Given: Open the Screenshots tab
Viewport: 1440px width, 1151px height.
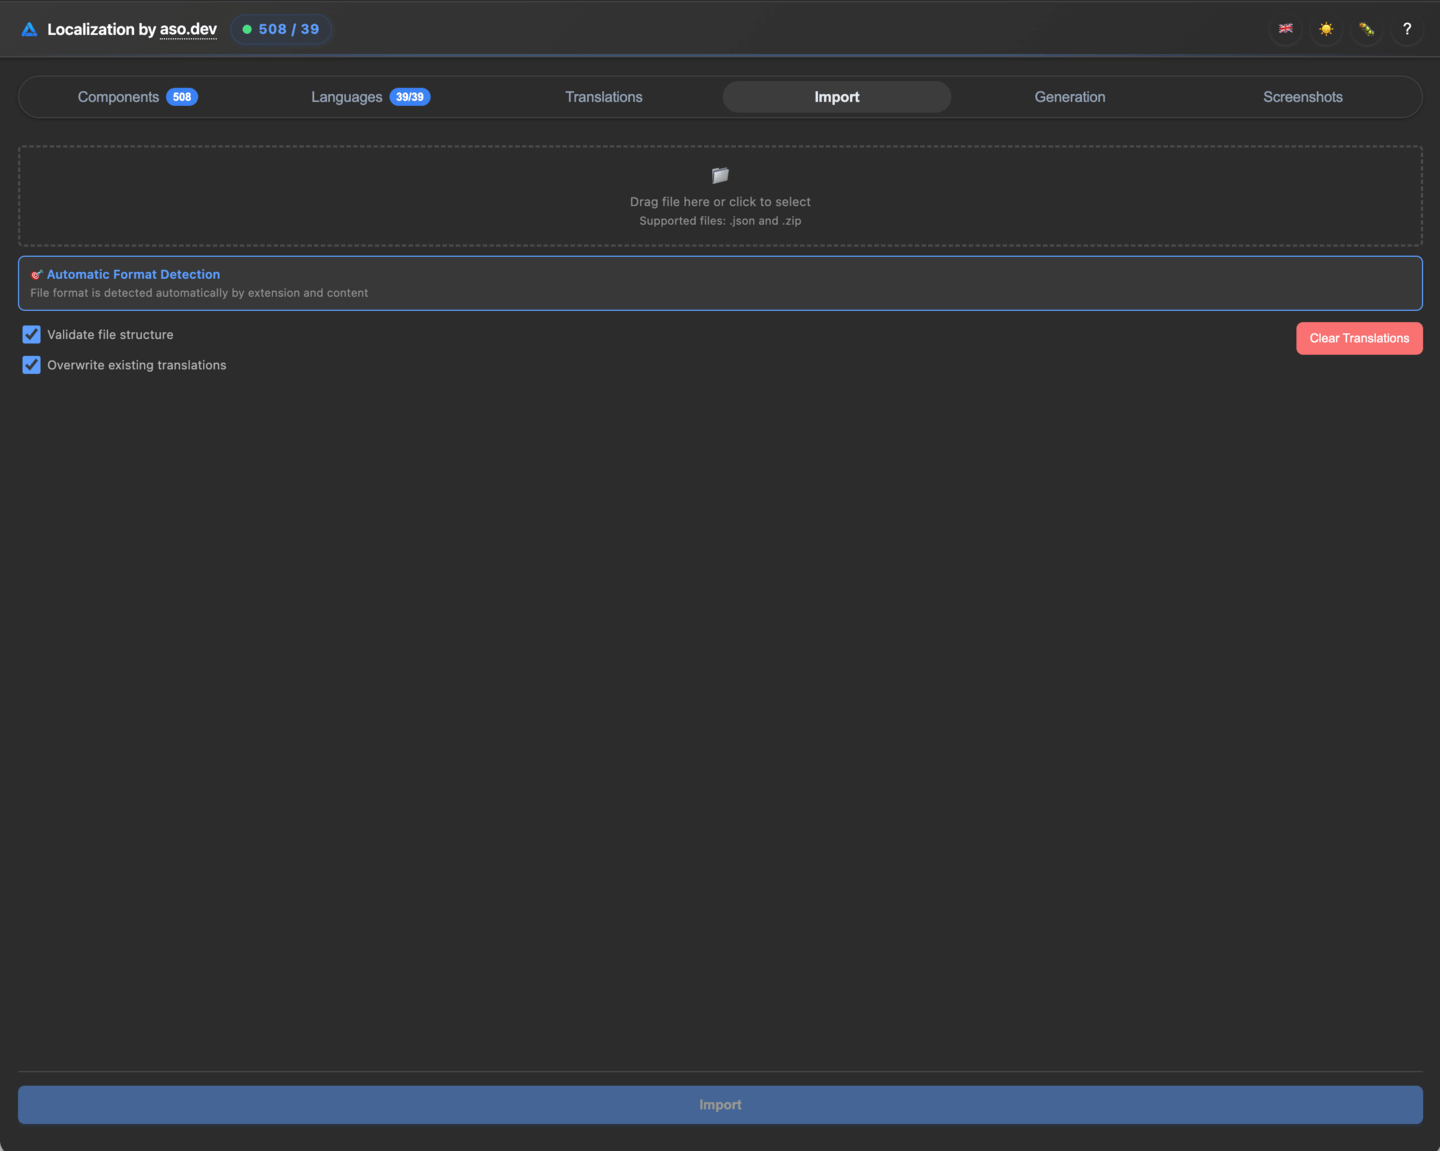Looking at the screenshot, I should pyautogui.click(x=1303, y=97).
